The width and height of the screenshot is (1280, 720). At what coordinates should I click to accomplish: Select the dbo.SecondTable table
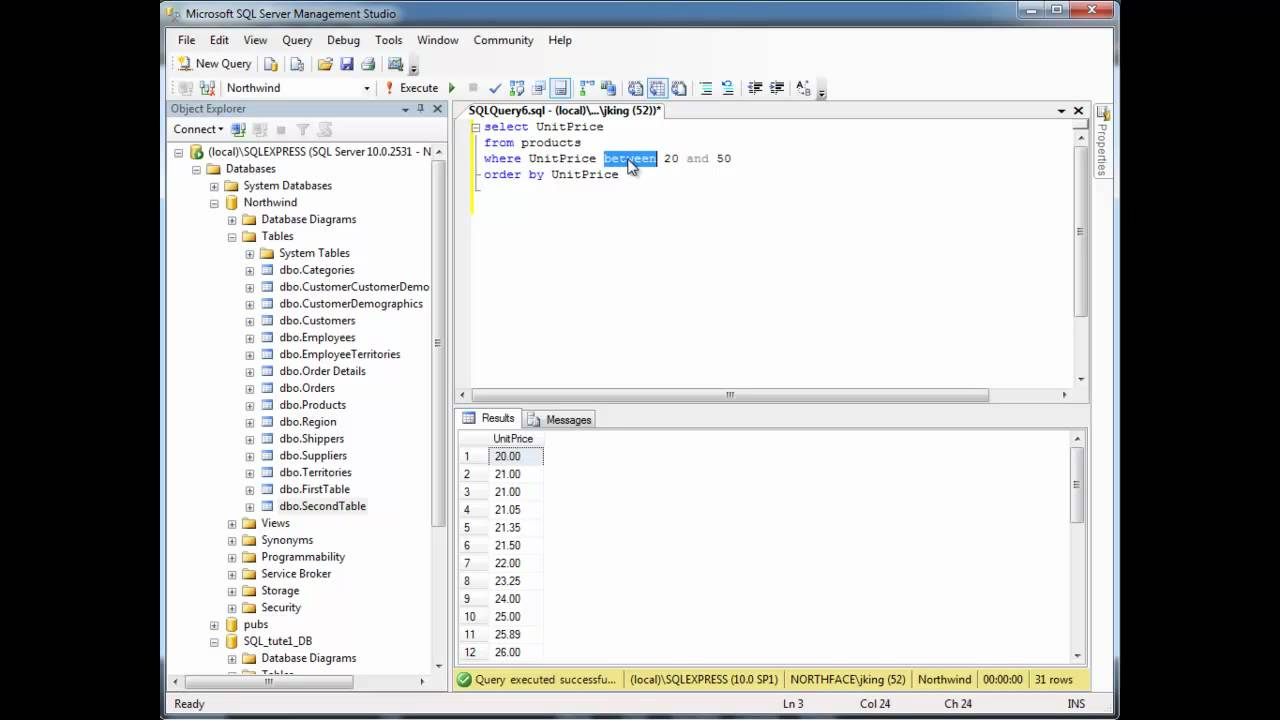(x=322, y=506)
